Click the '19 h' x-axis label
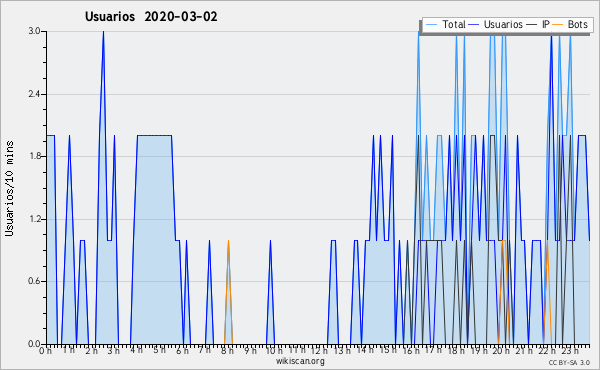This screenshot has height=370, width=600. click(478, 350)
